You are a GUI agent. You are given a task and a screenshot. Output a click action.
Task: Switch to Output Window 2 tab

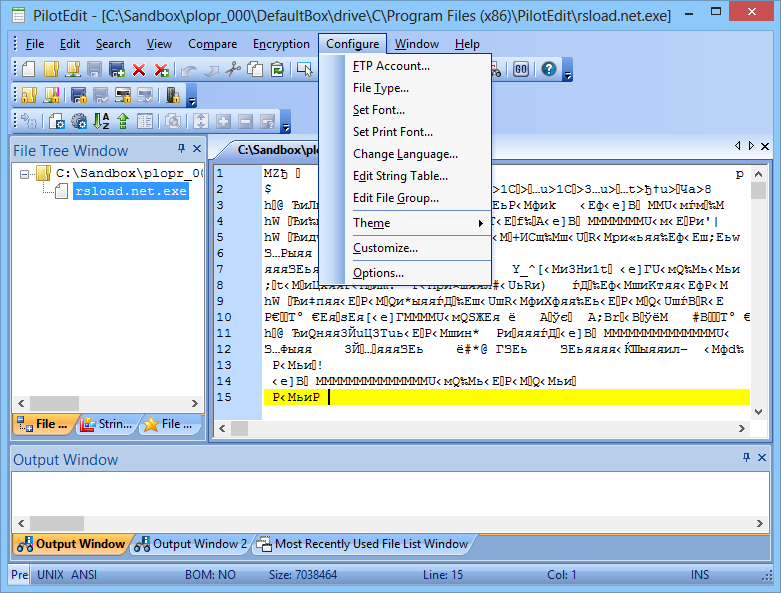(x=191, y=544)
